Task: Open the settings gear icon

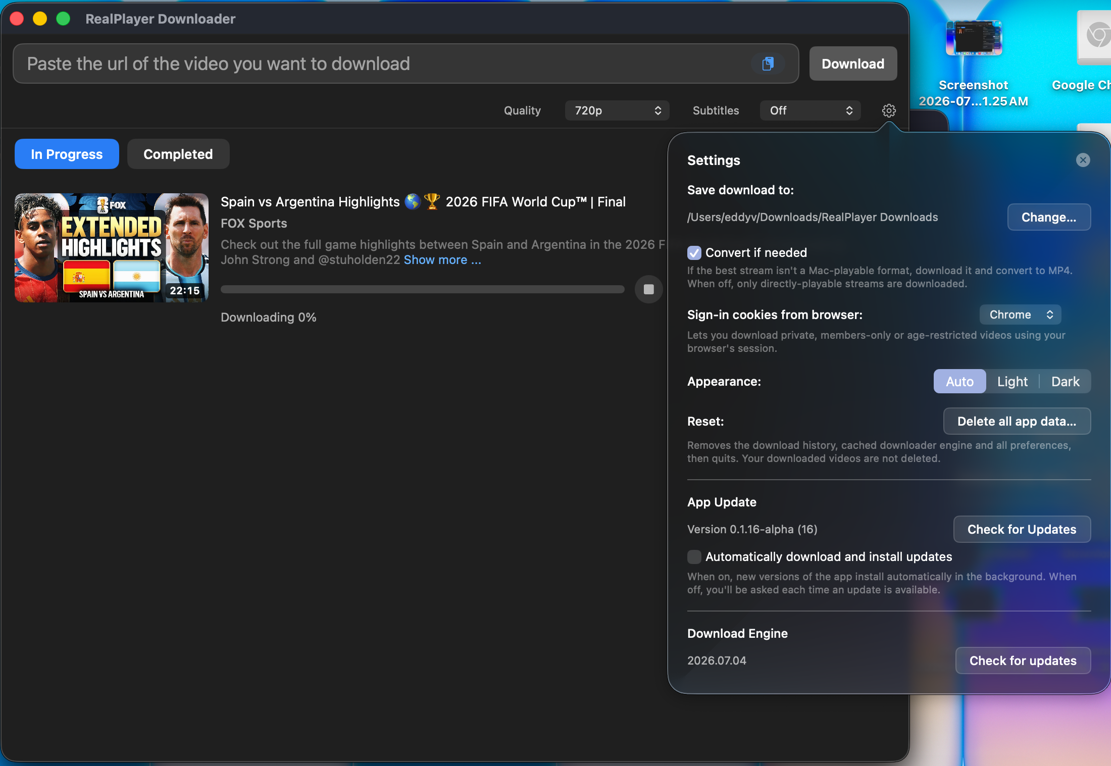Action: coord(889,111)
